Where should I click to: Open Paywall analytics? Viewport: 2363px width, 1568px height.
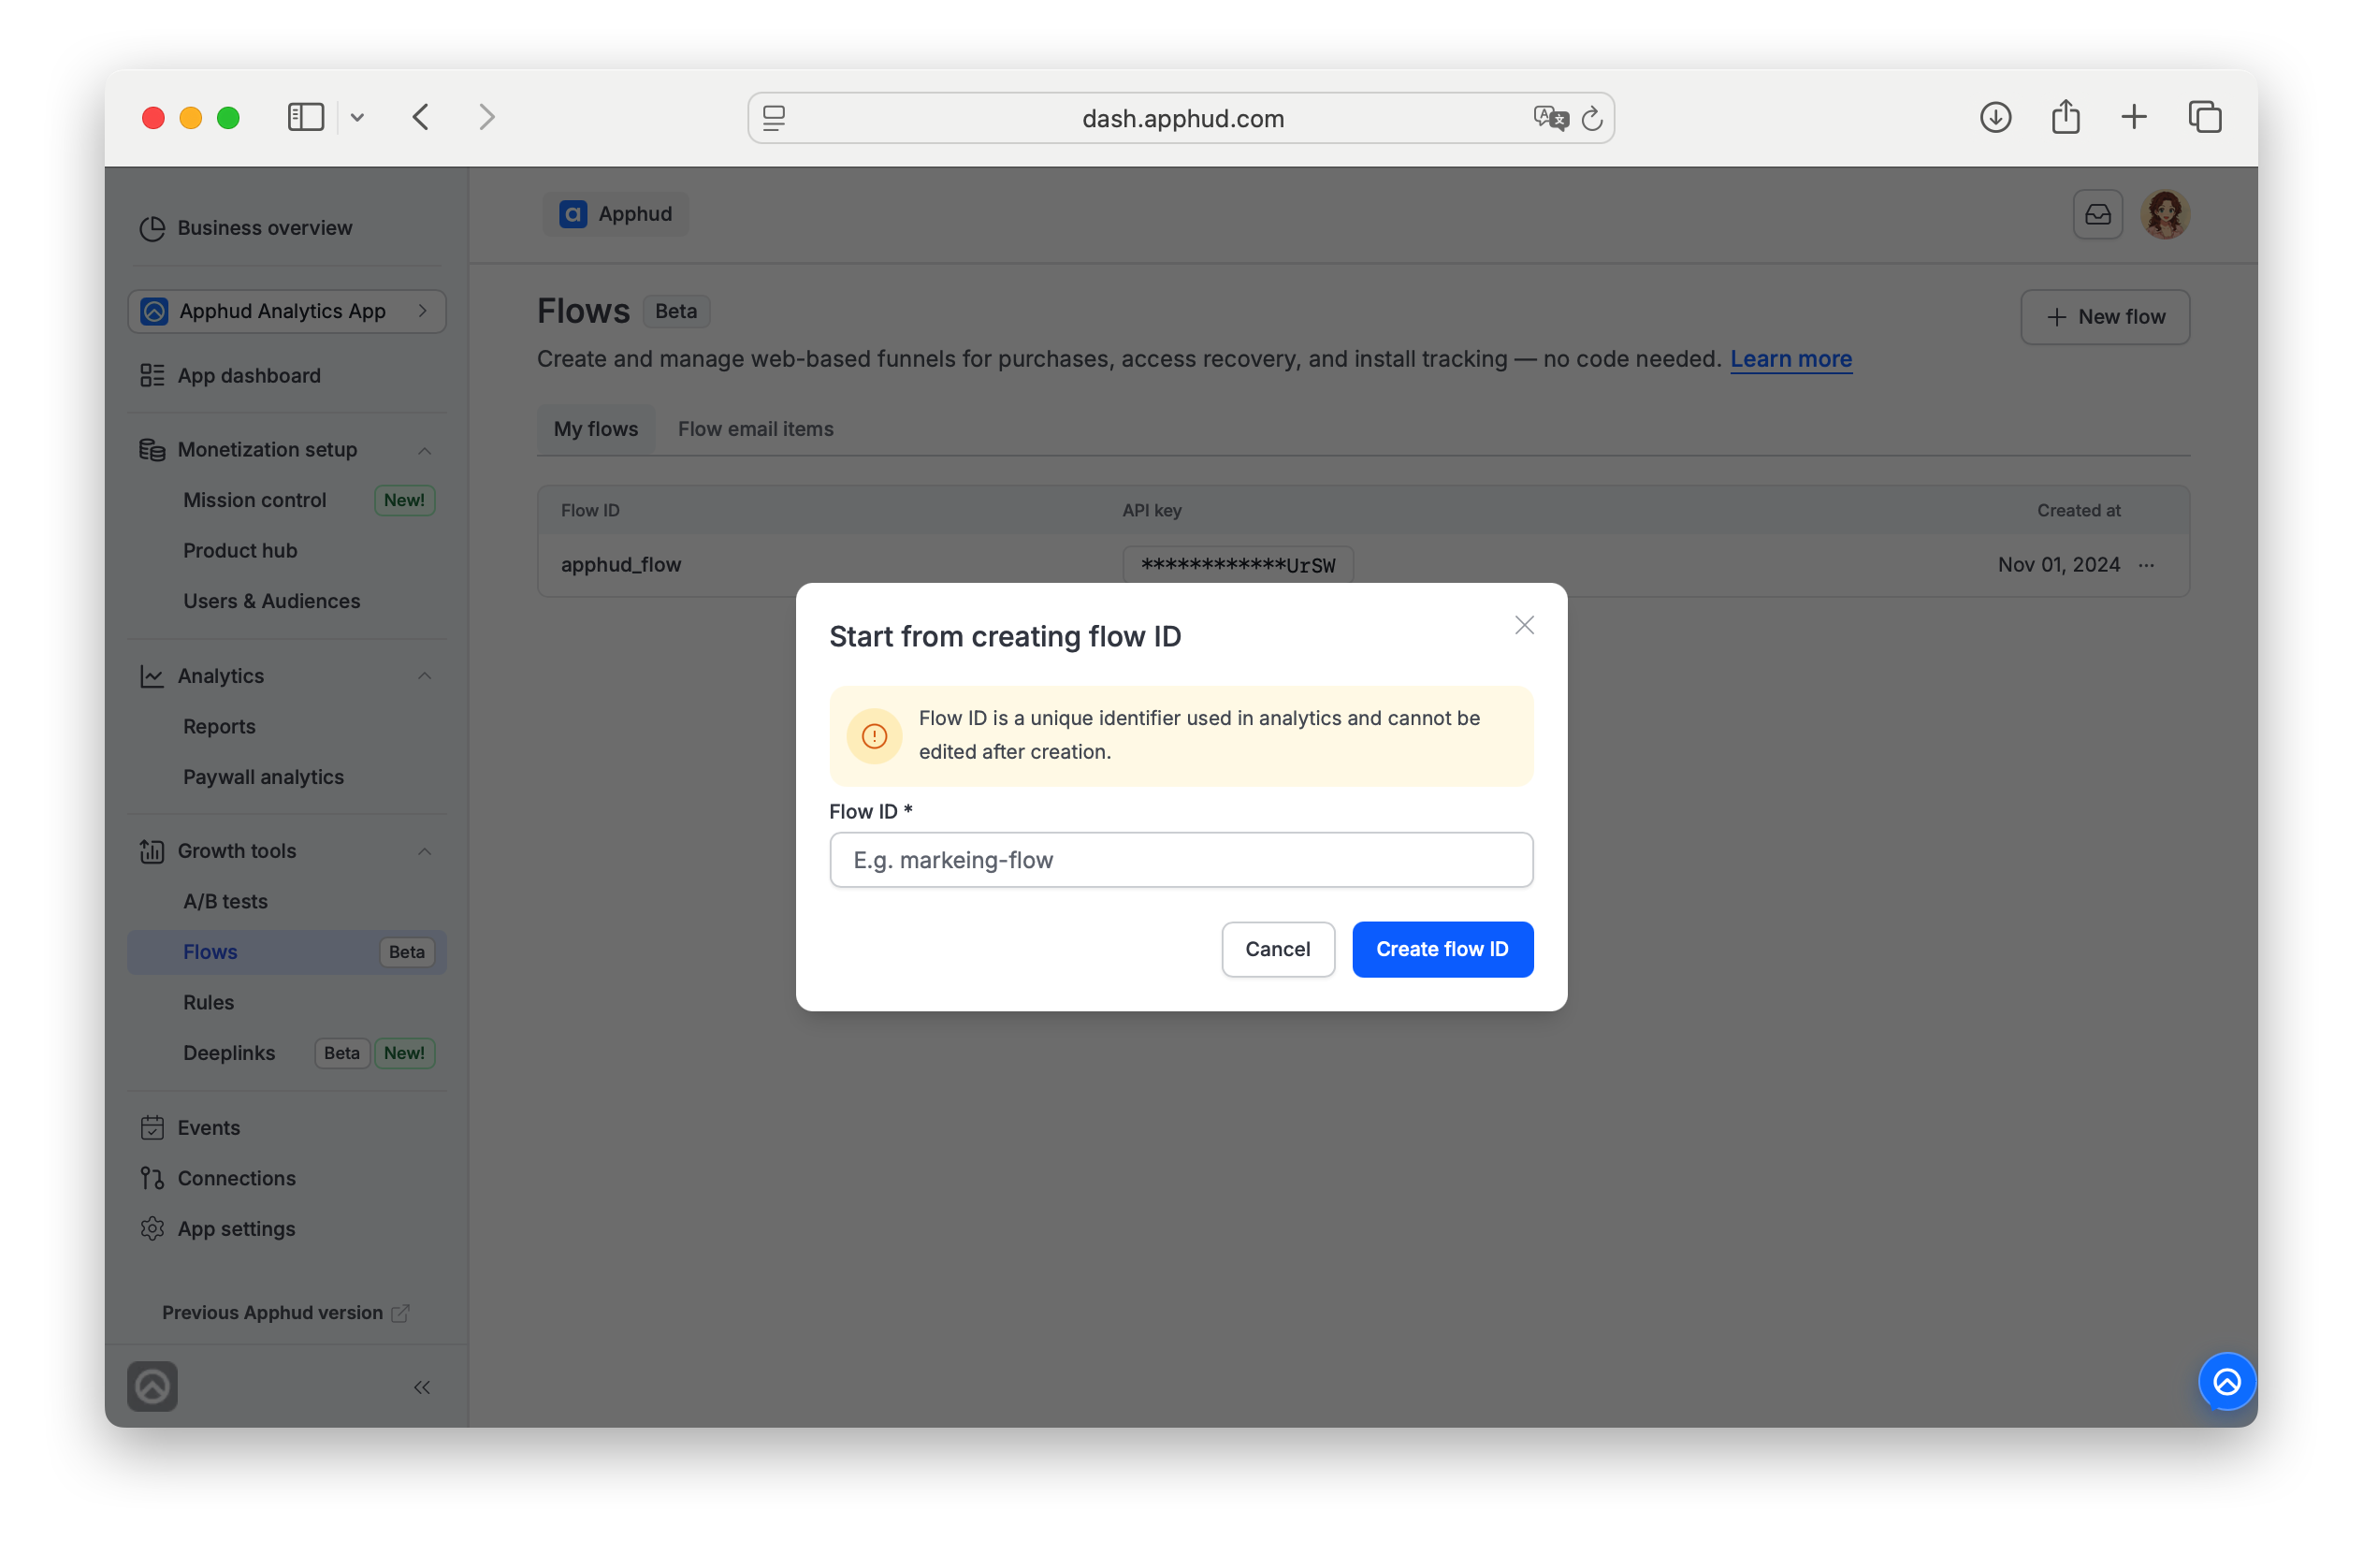tap(263, 776)
